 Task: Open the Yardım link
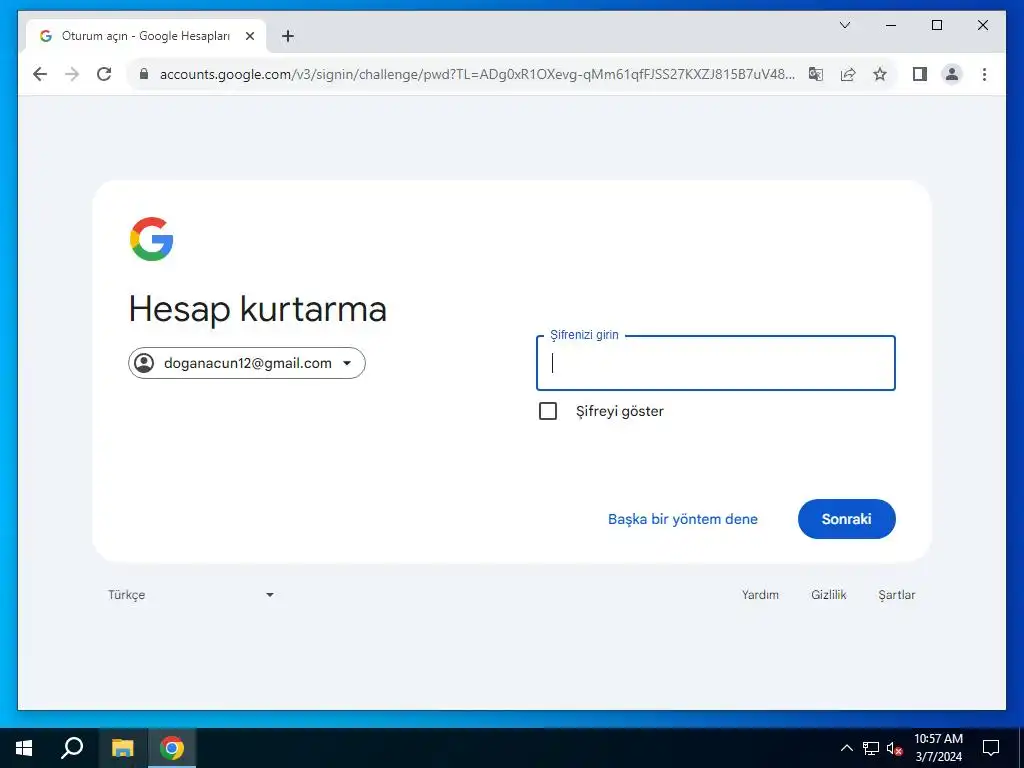(x=760, y=595)
